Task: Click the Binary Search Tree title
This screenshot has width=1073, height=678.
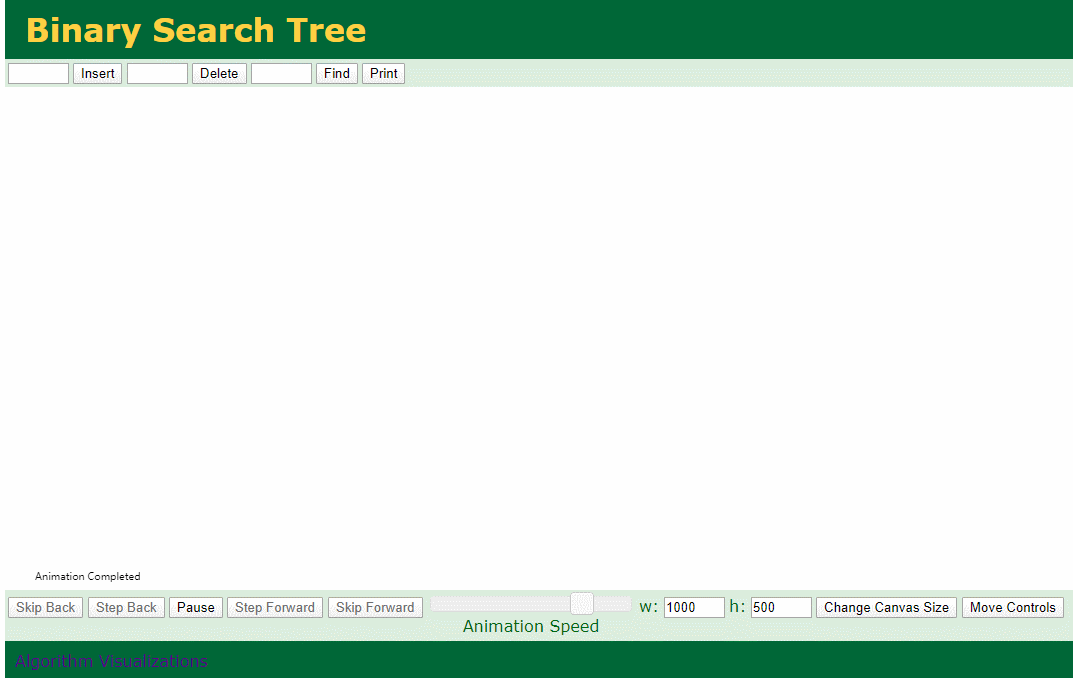Action: point(196,31)
